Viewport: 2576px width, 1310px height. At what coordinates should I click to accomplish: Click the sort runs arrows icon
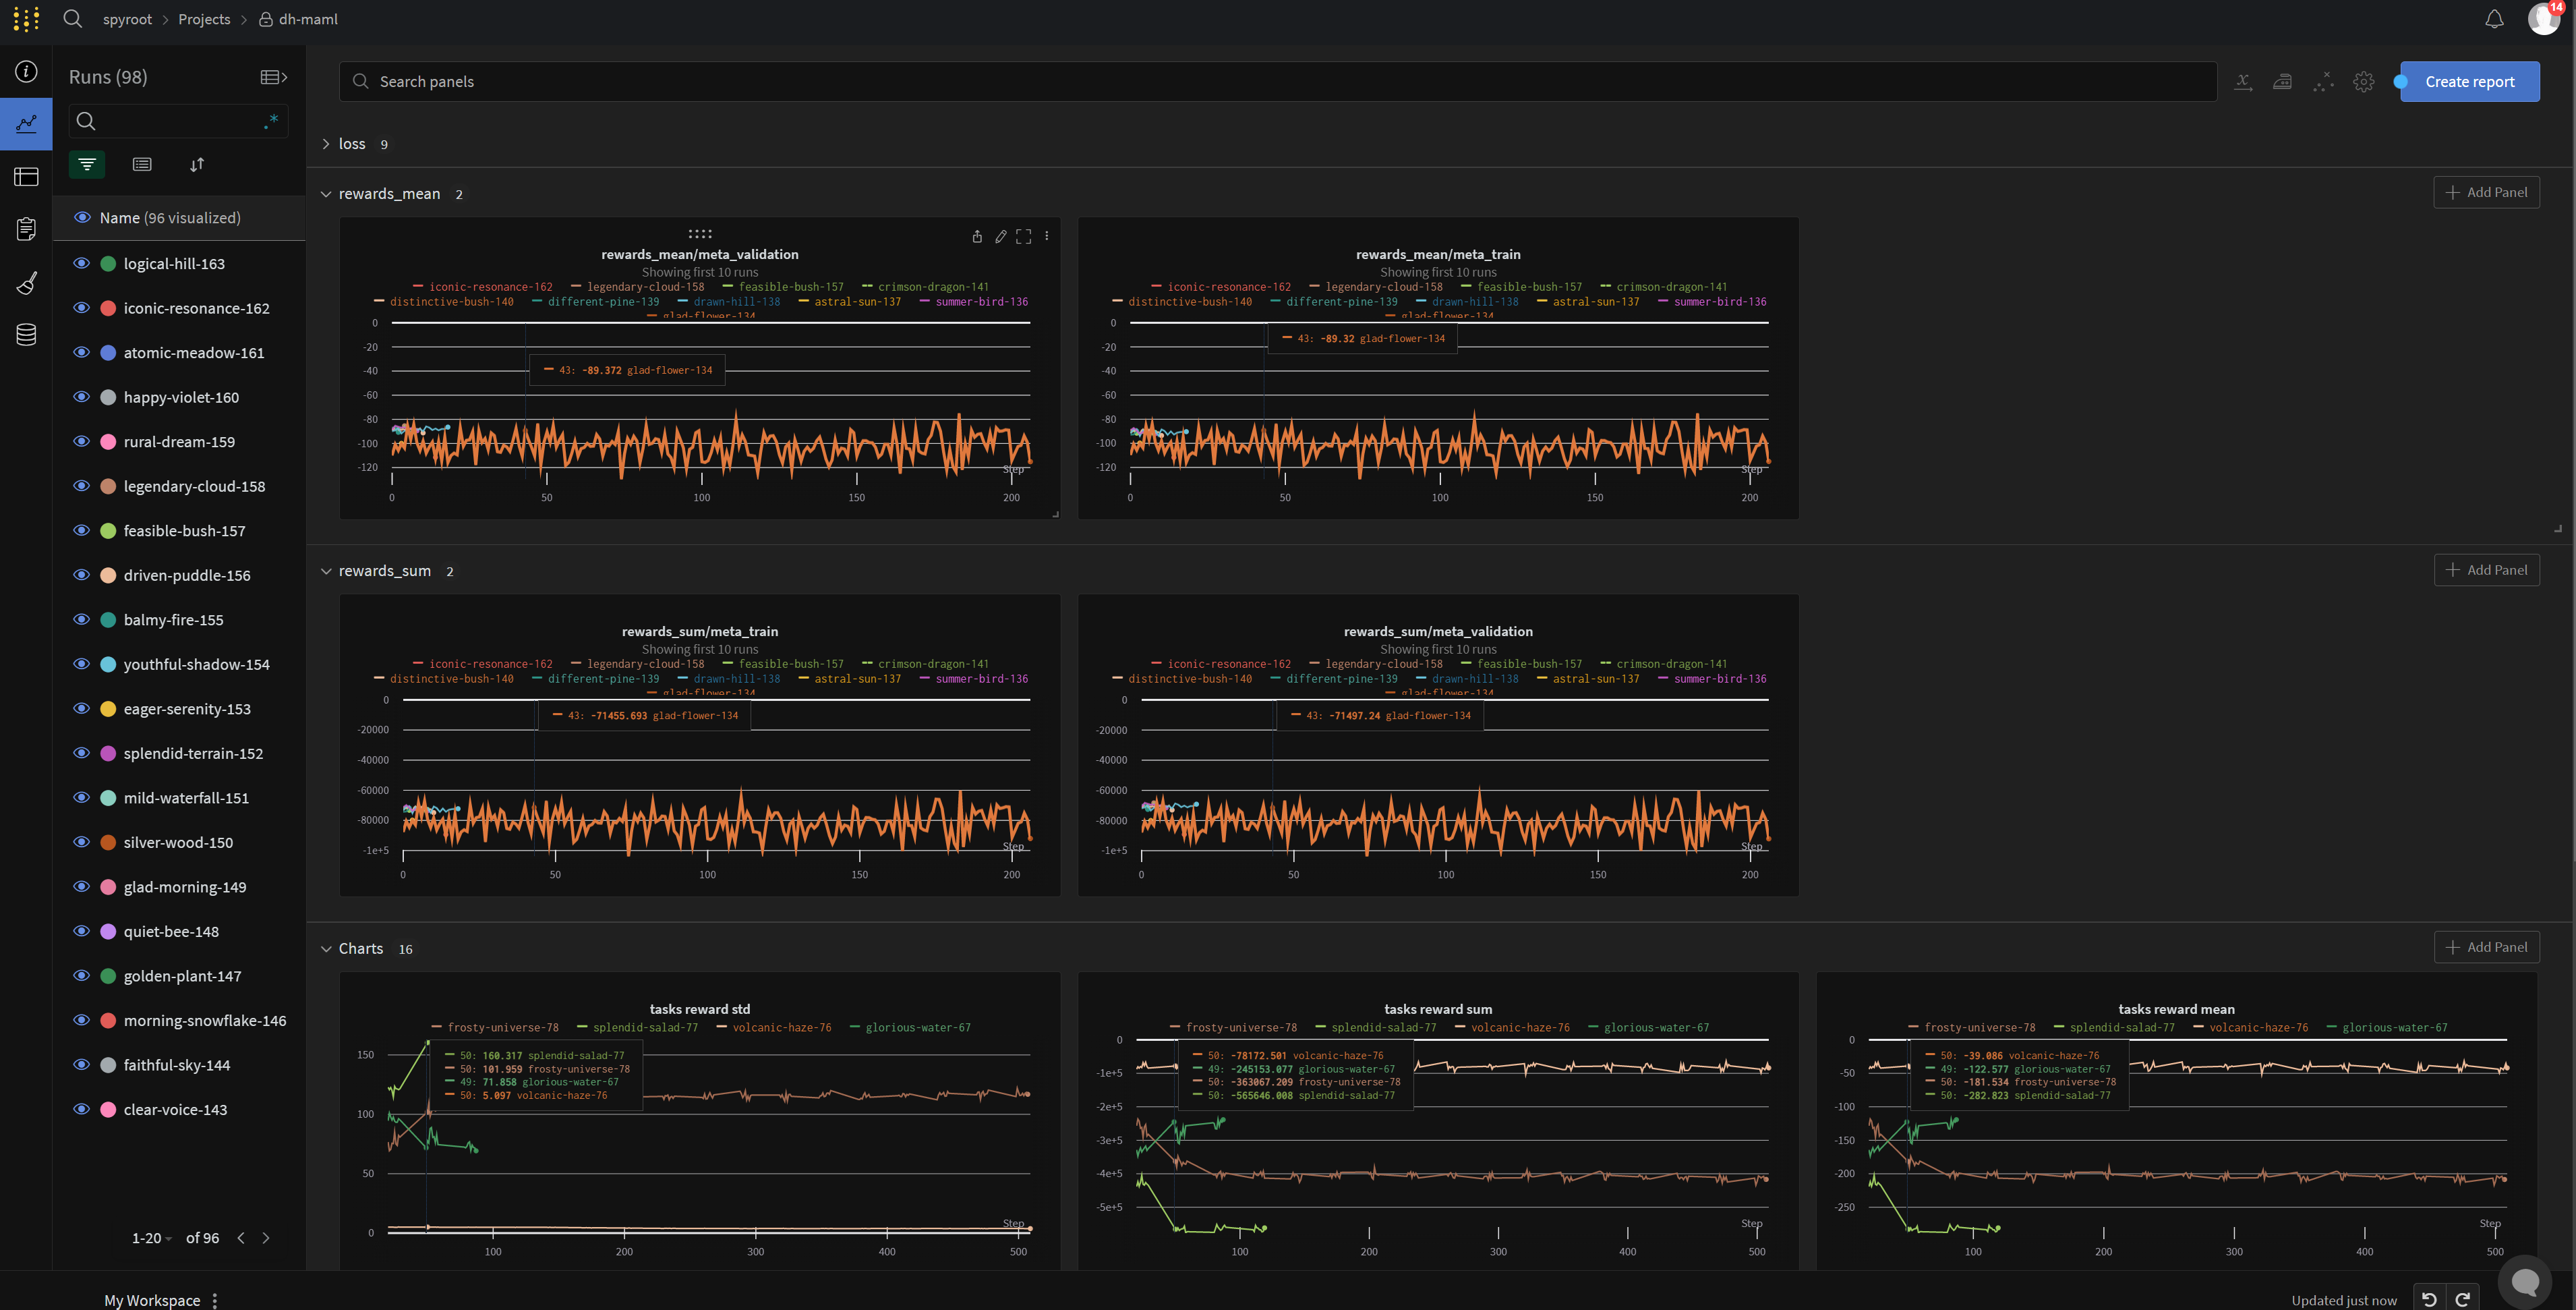pyautogui.click(x=197, y=164)
